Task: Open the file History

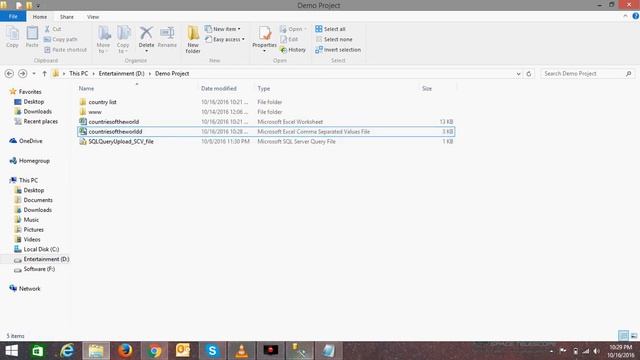Action: tap(293, 49)
